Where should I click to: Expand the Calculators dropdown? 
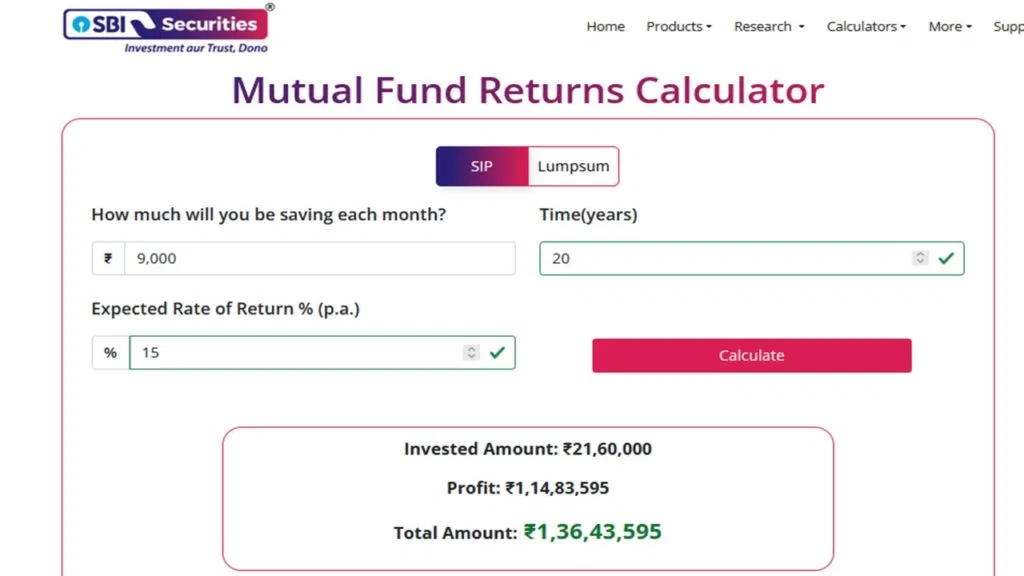866,27
